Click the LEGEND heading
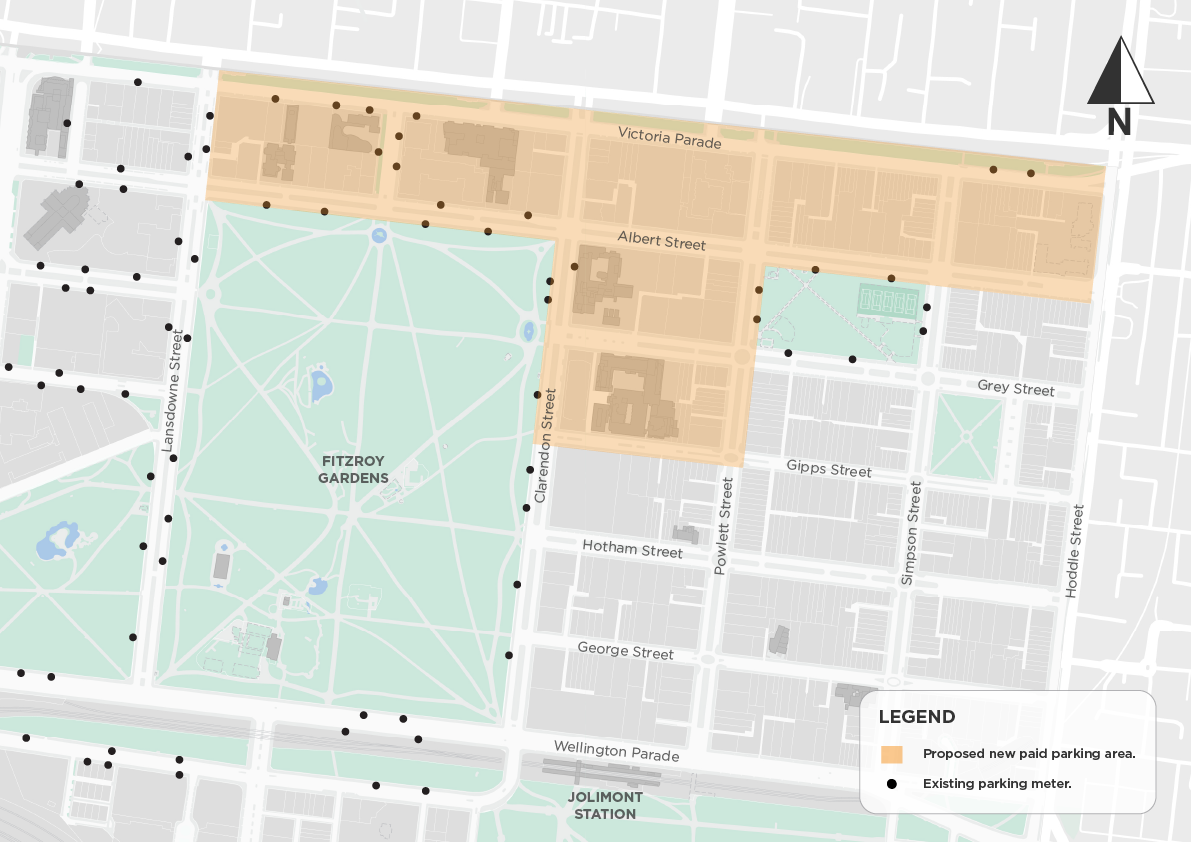Screen dimensions: 1191x842 917,717
